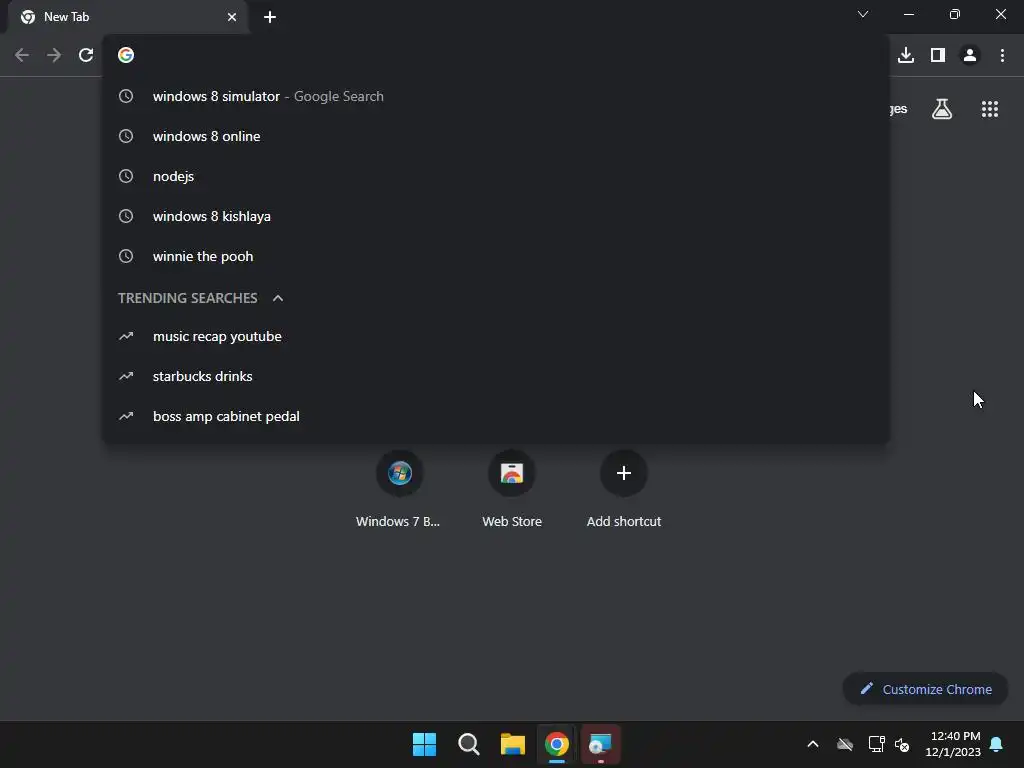The image size is (1024, 768).
Task: Select suggestion 'windows 8 online'
Action: [x=496, y=136]
